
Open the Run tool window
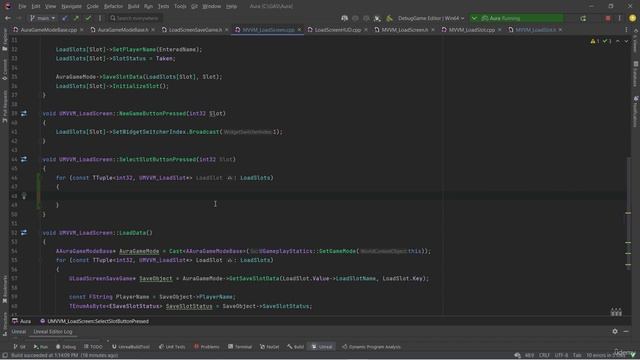(40, 347)
